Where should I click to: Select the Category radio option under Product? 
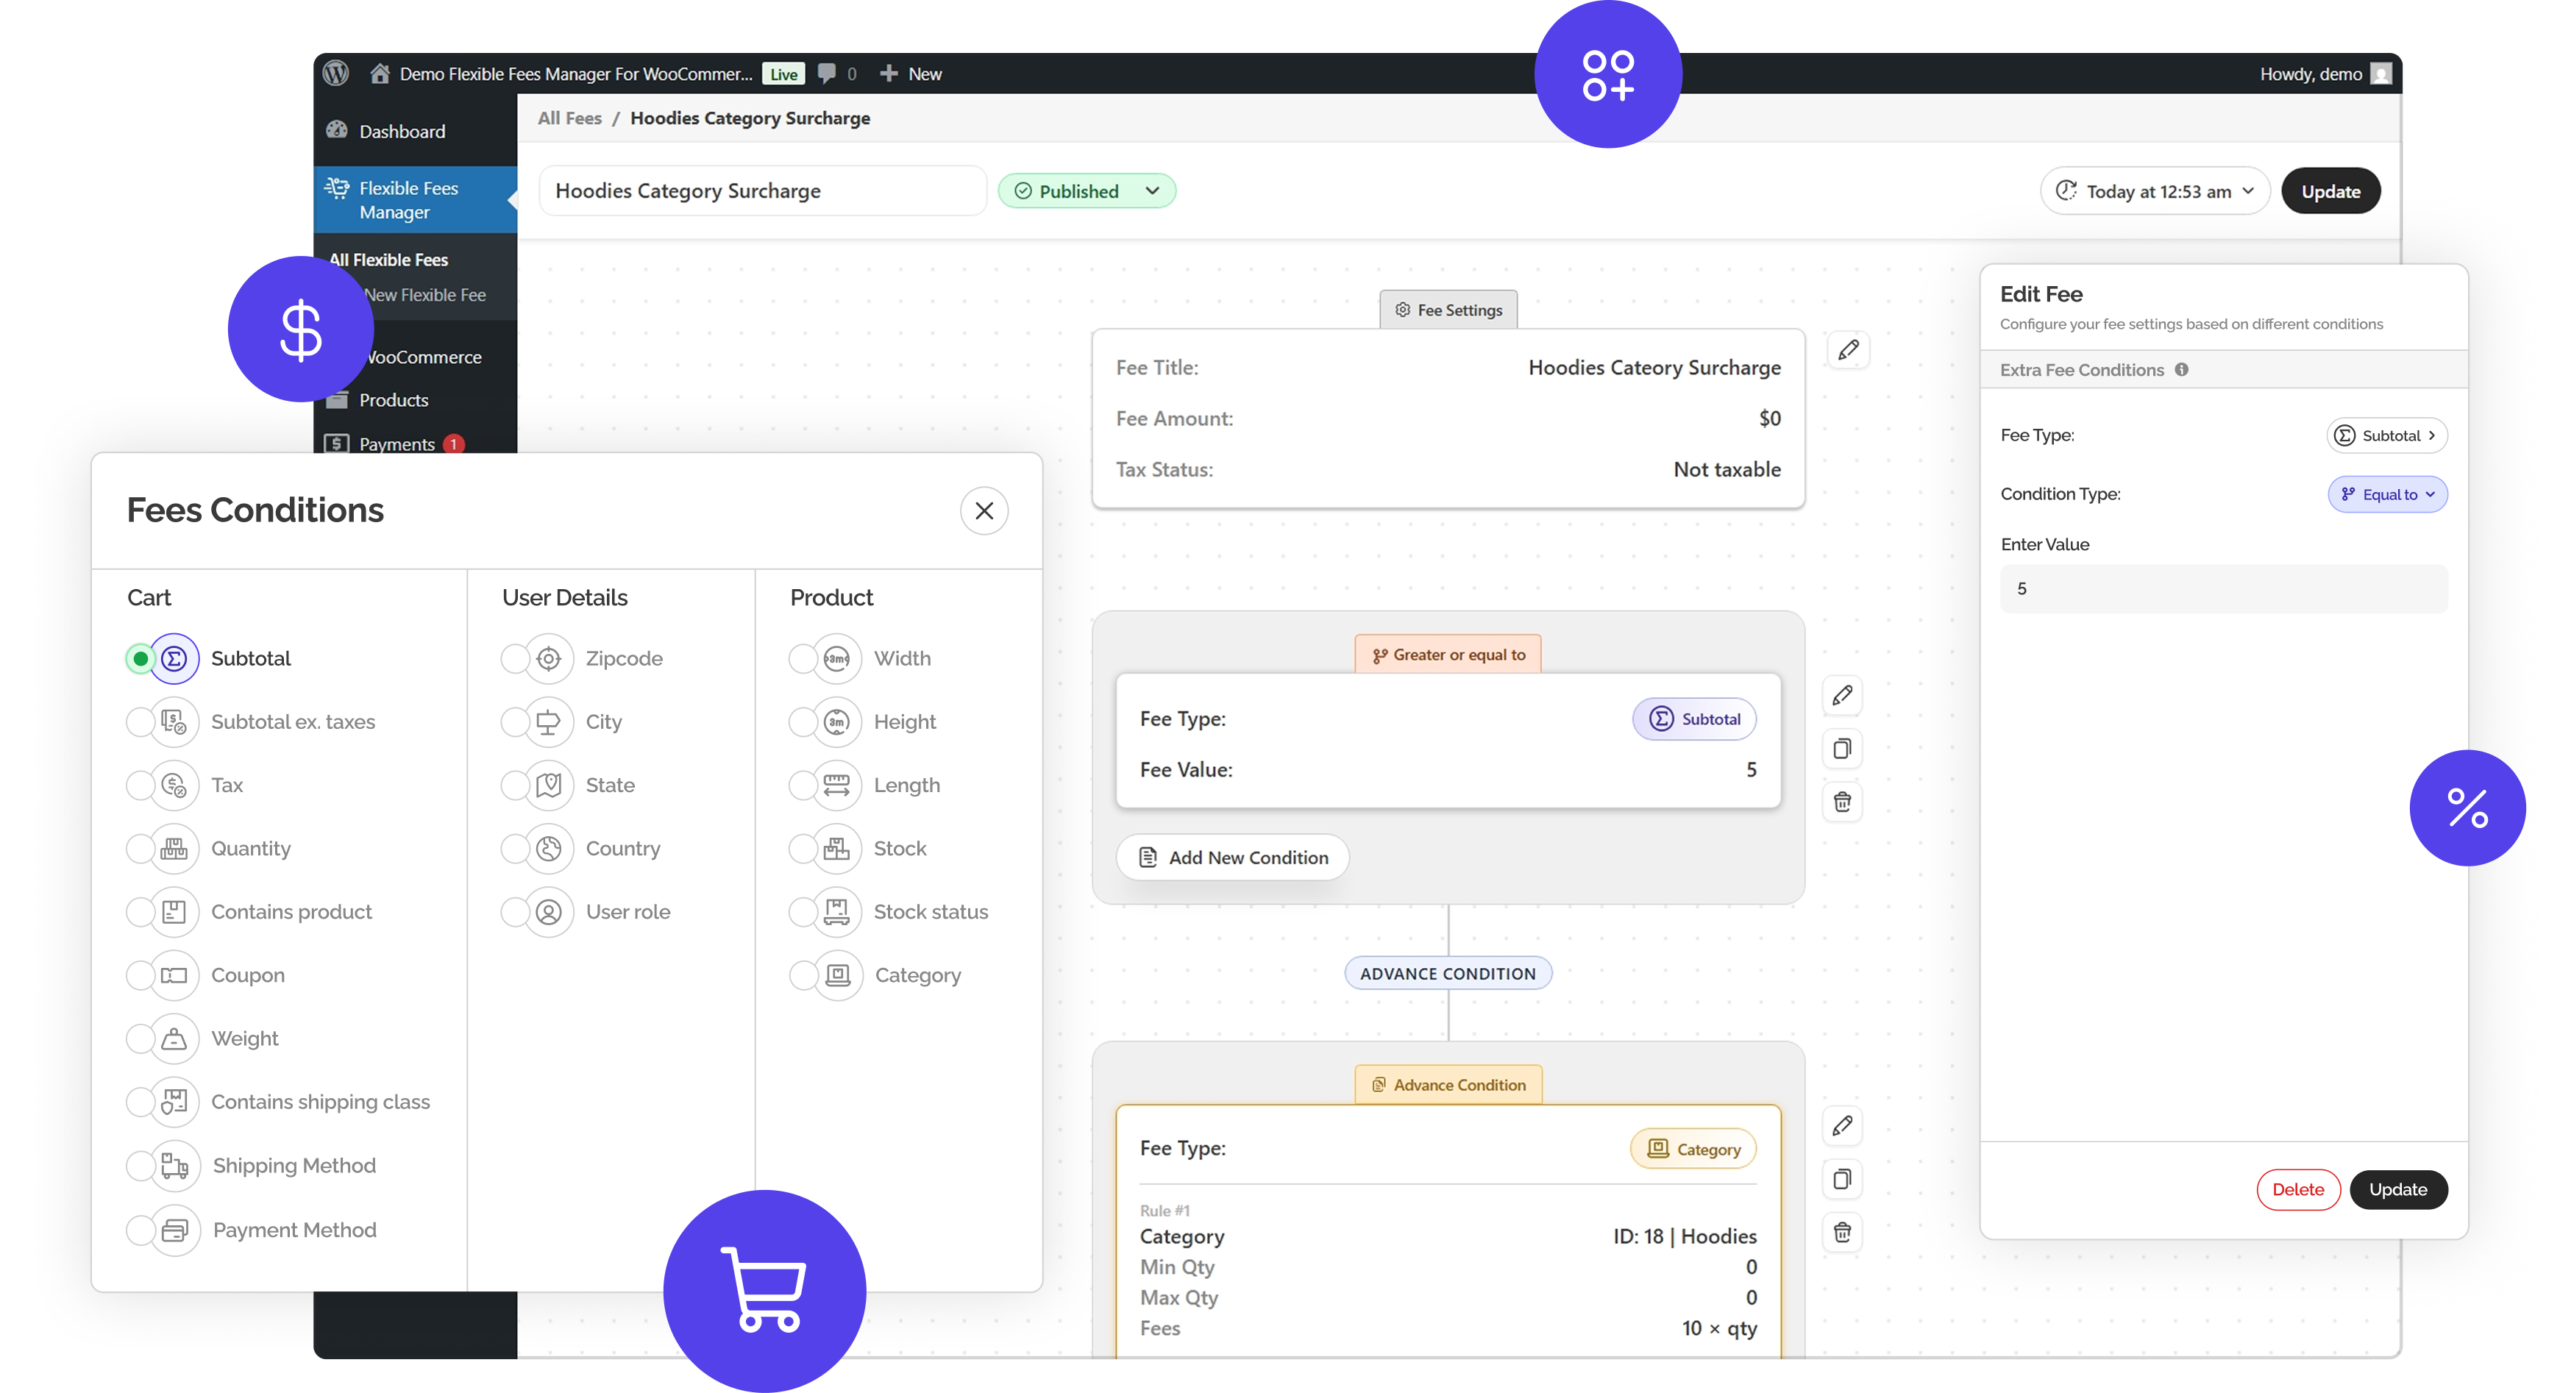pyautogui.click(x=803, y=975)
